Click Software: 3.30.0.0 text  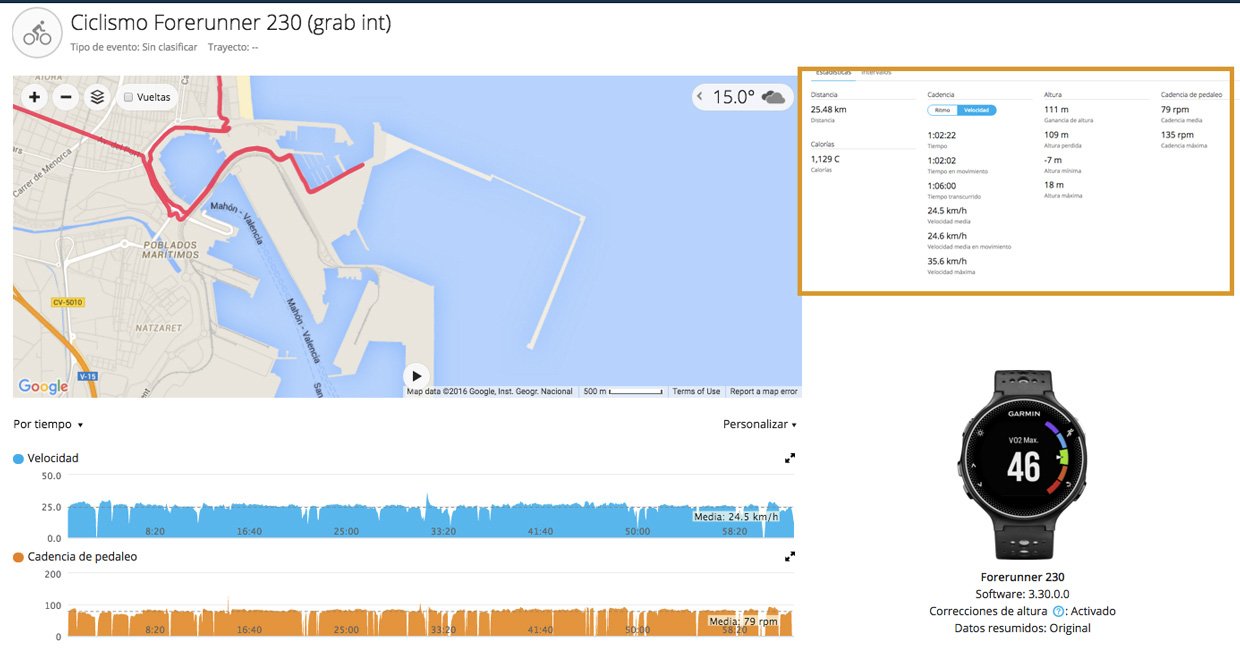[x=1022, y=594]
